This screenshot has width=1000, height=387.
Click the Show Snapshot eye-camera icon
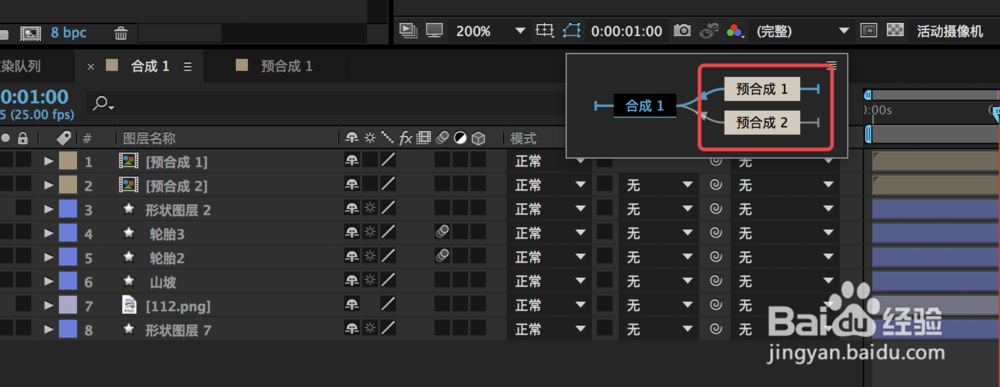point(709,31)
